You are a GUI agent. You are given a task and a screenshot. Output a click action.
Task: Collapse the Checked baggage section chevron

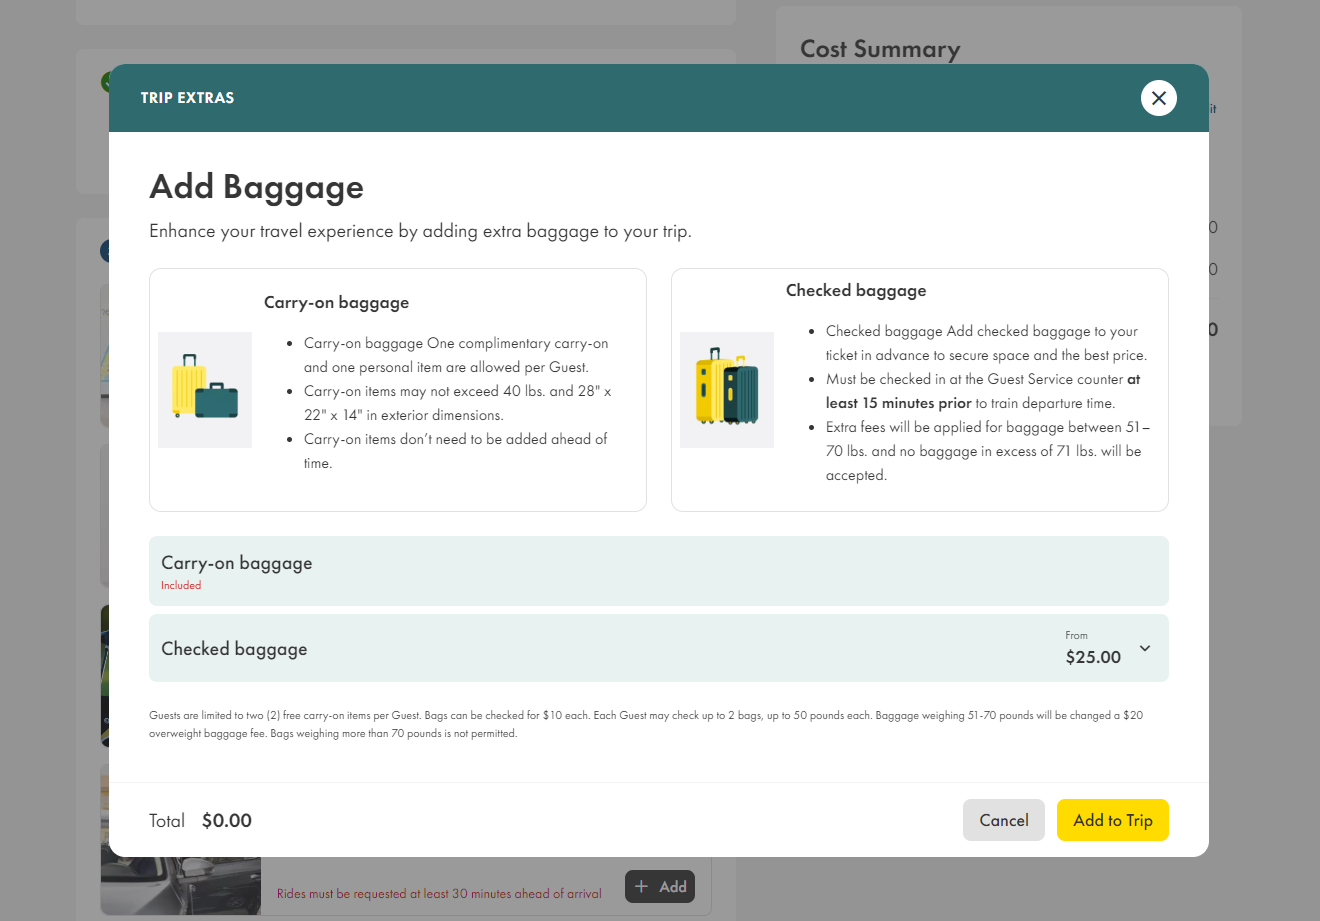tap(1144, 648)
